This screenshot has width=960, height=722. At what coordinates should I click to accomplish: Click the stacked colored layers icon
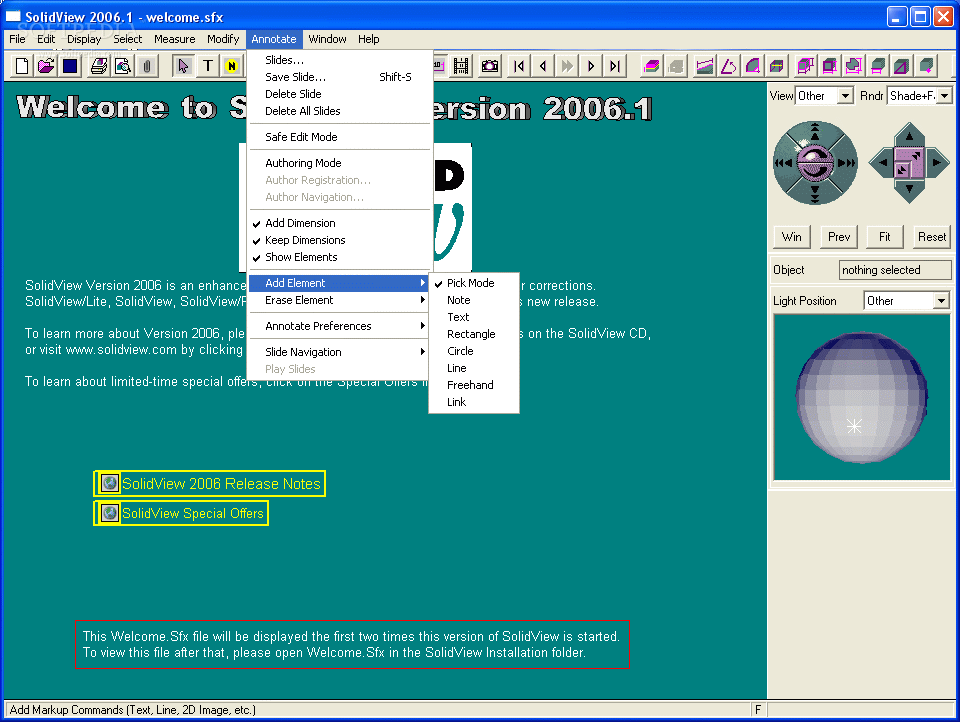coord(651,66)
